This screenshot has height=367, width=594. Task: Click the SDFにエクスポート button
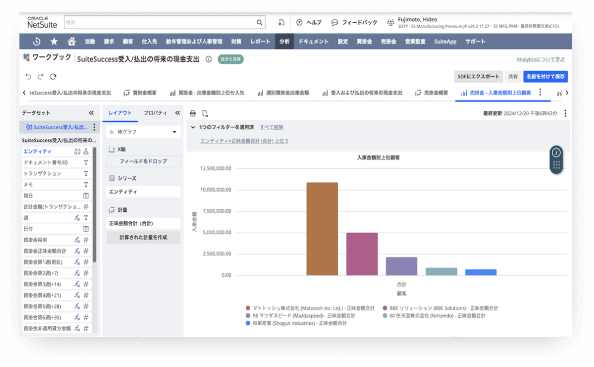(x=478, y=77)
